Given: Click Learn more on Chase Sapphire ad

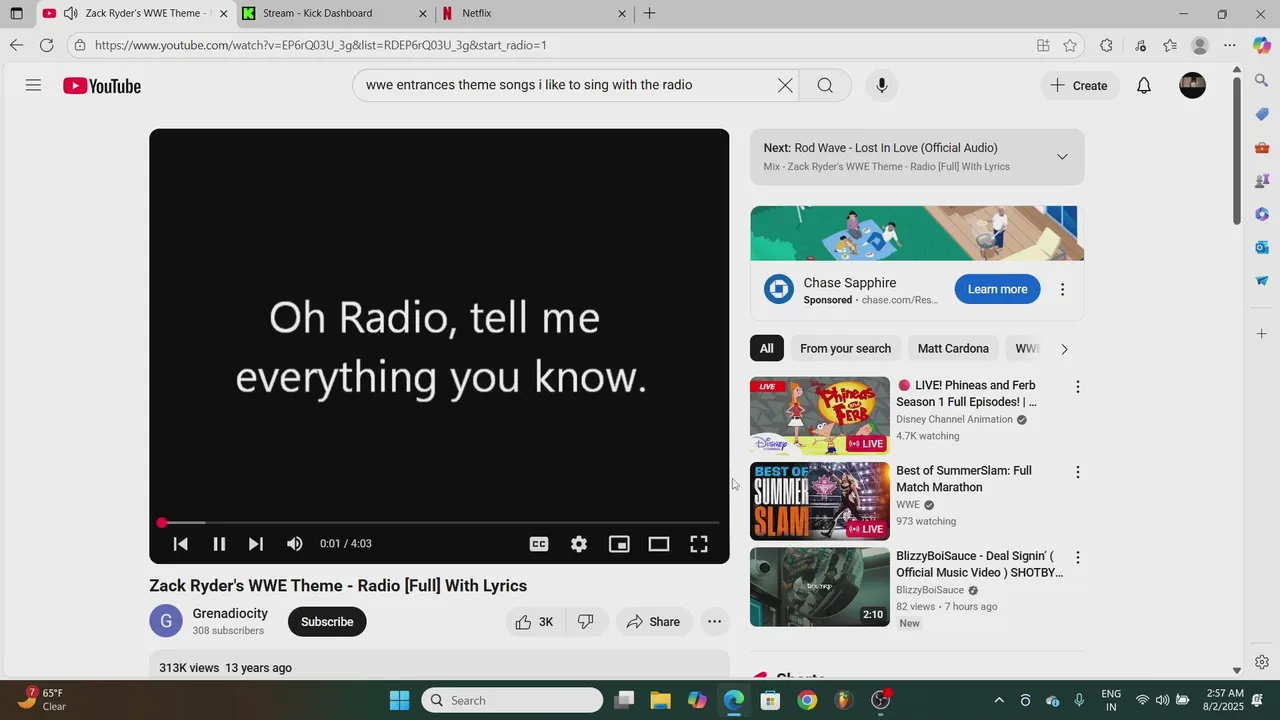Looking at the screenshot, I should 997,289.
